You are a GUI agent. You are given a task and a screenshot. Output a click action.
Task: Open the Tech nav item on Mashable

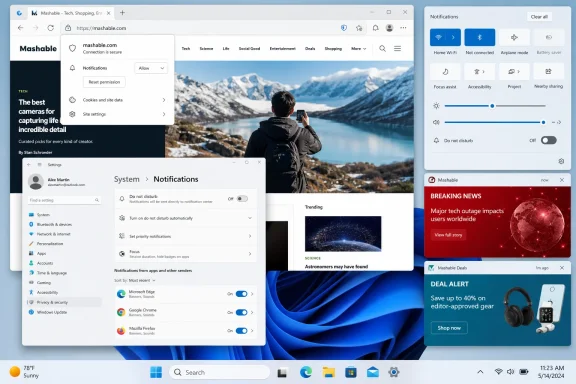coord(186,49)
